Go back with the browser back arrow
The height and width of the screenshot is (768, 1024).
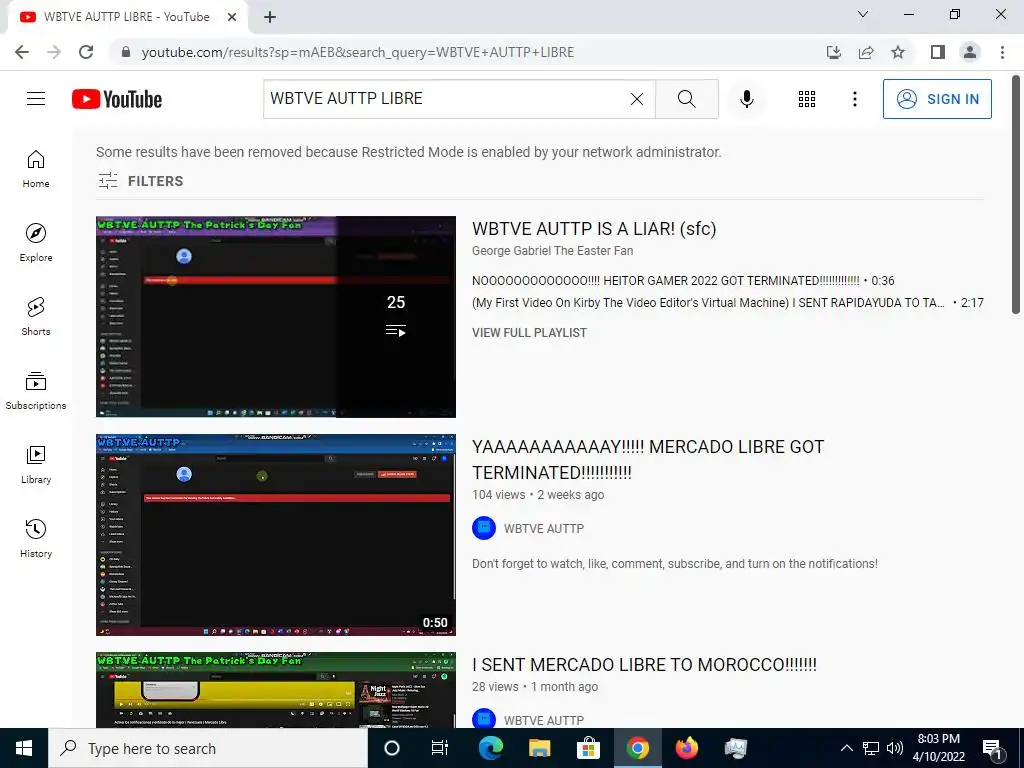22,52
